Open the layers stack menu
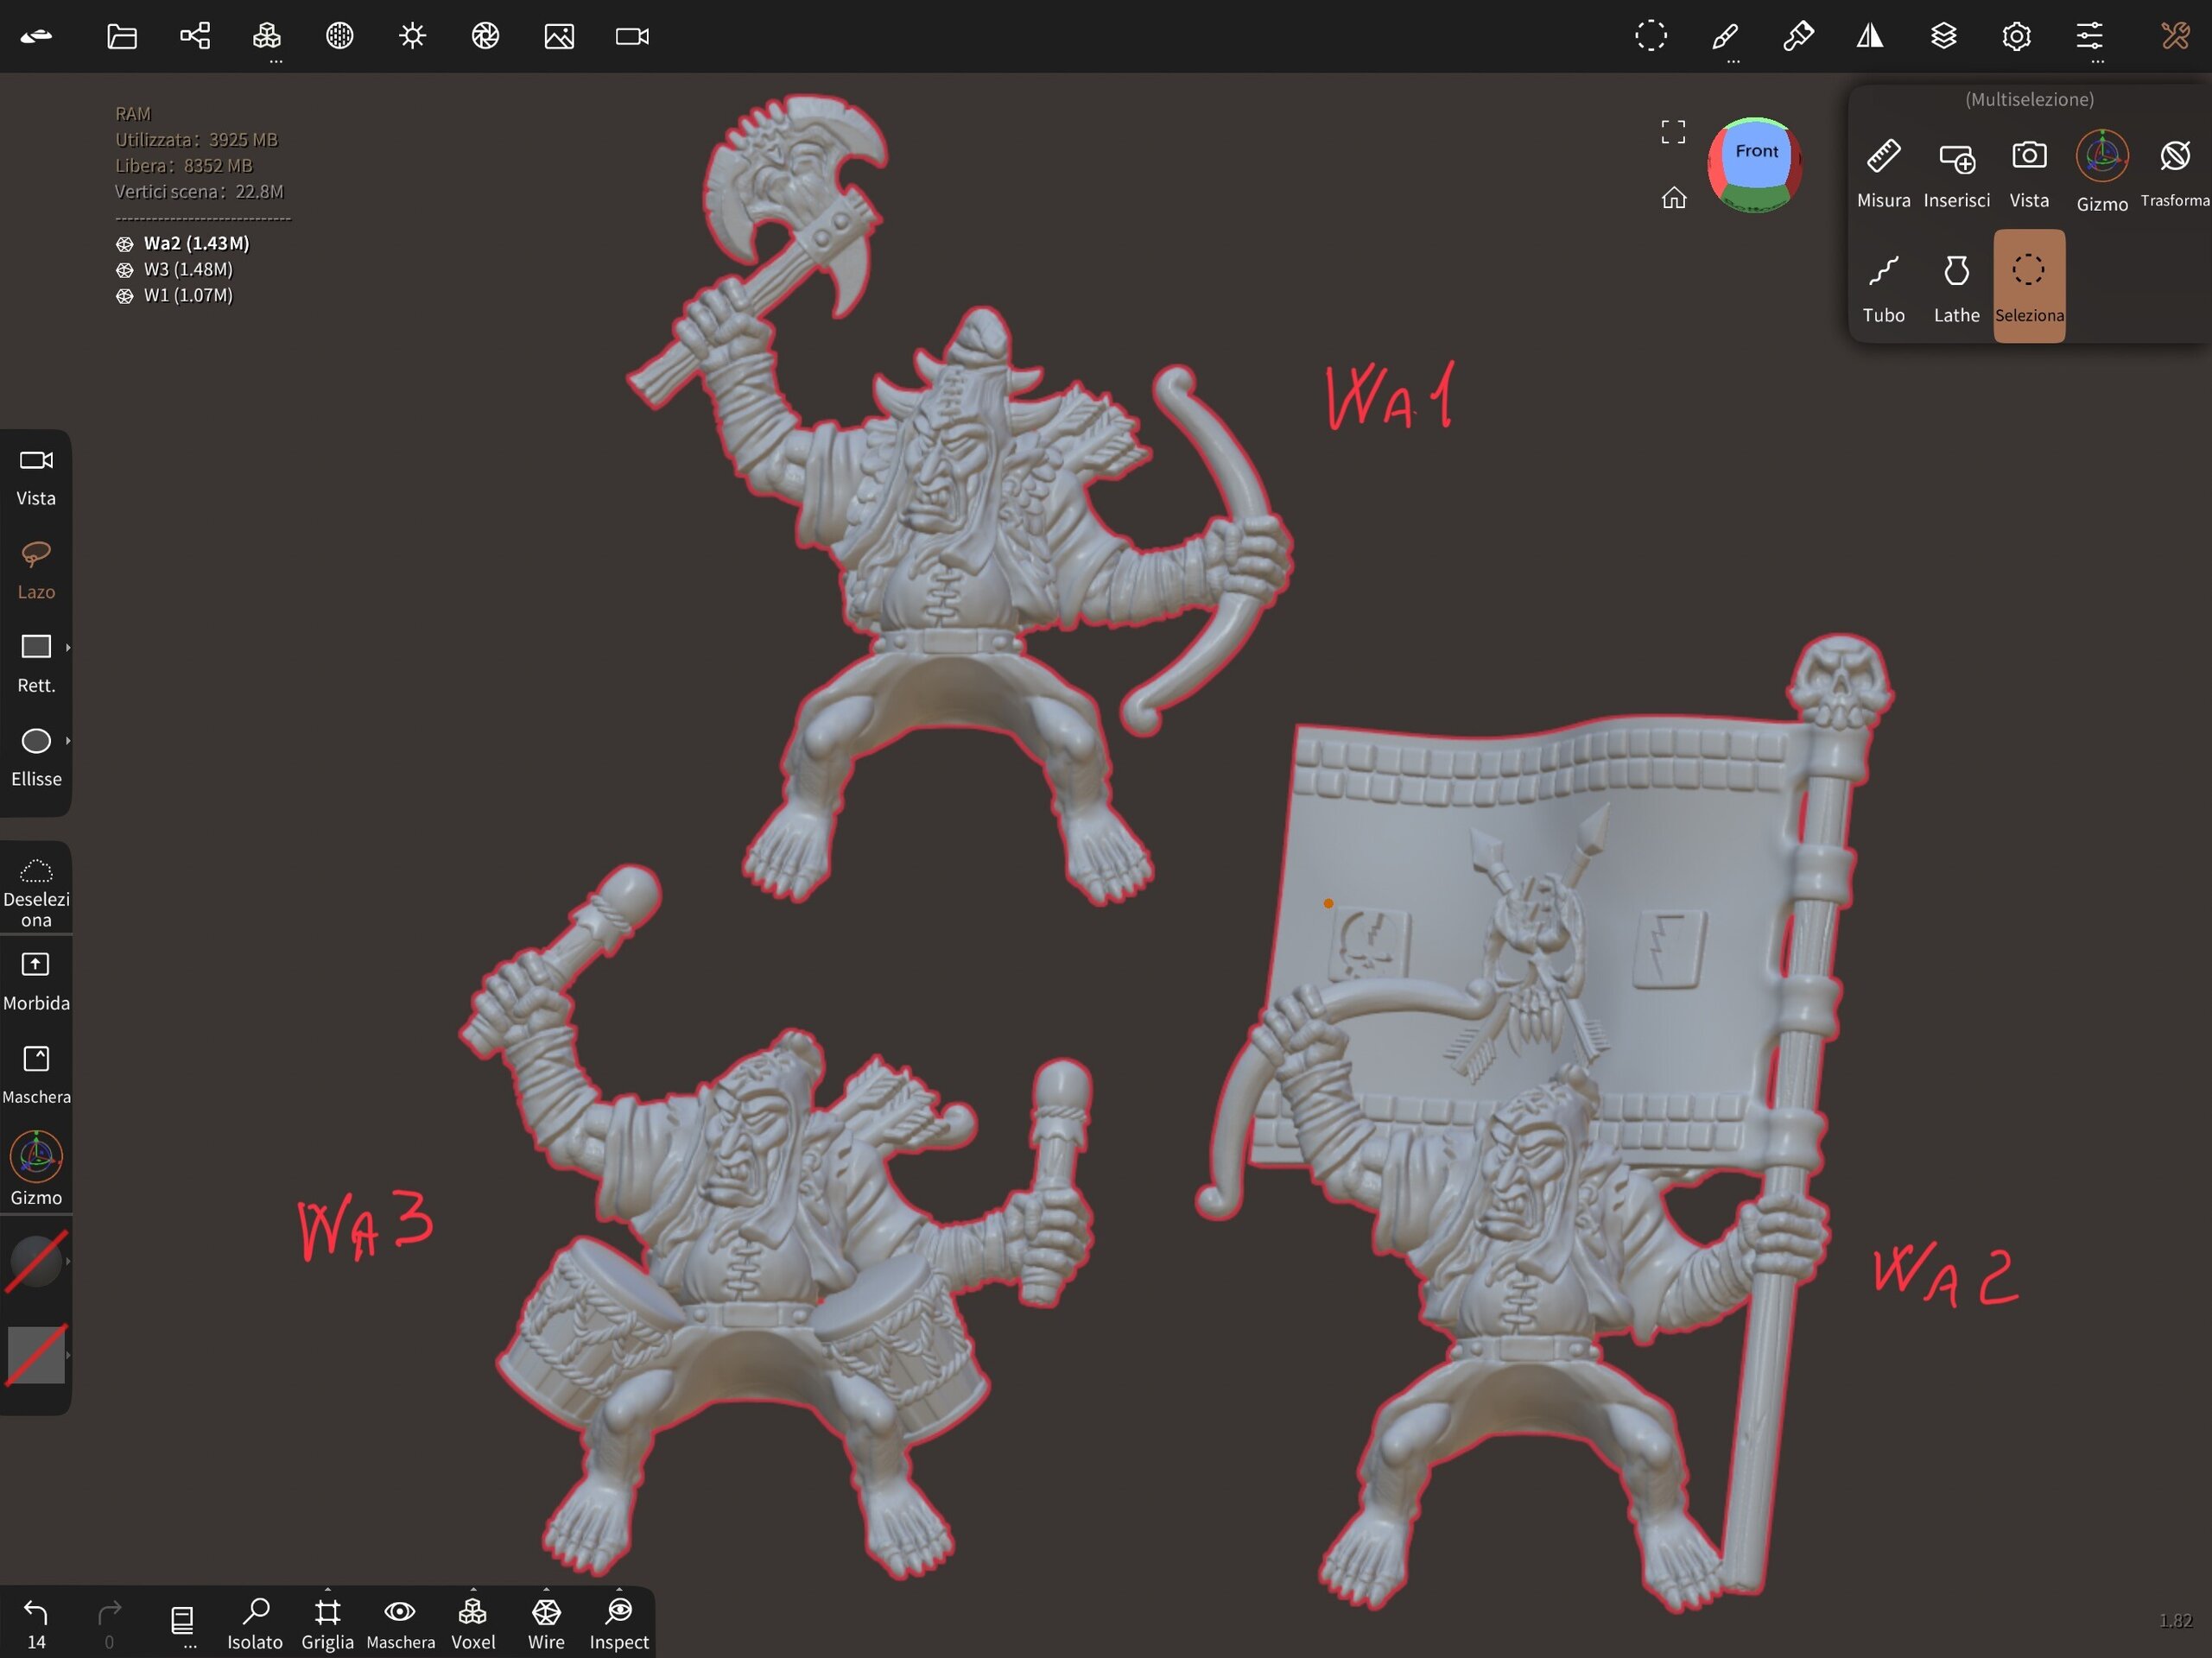 click(1943, 37)
